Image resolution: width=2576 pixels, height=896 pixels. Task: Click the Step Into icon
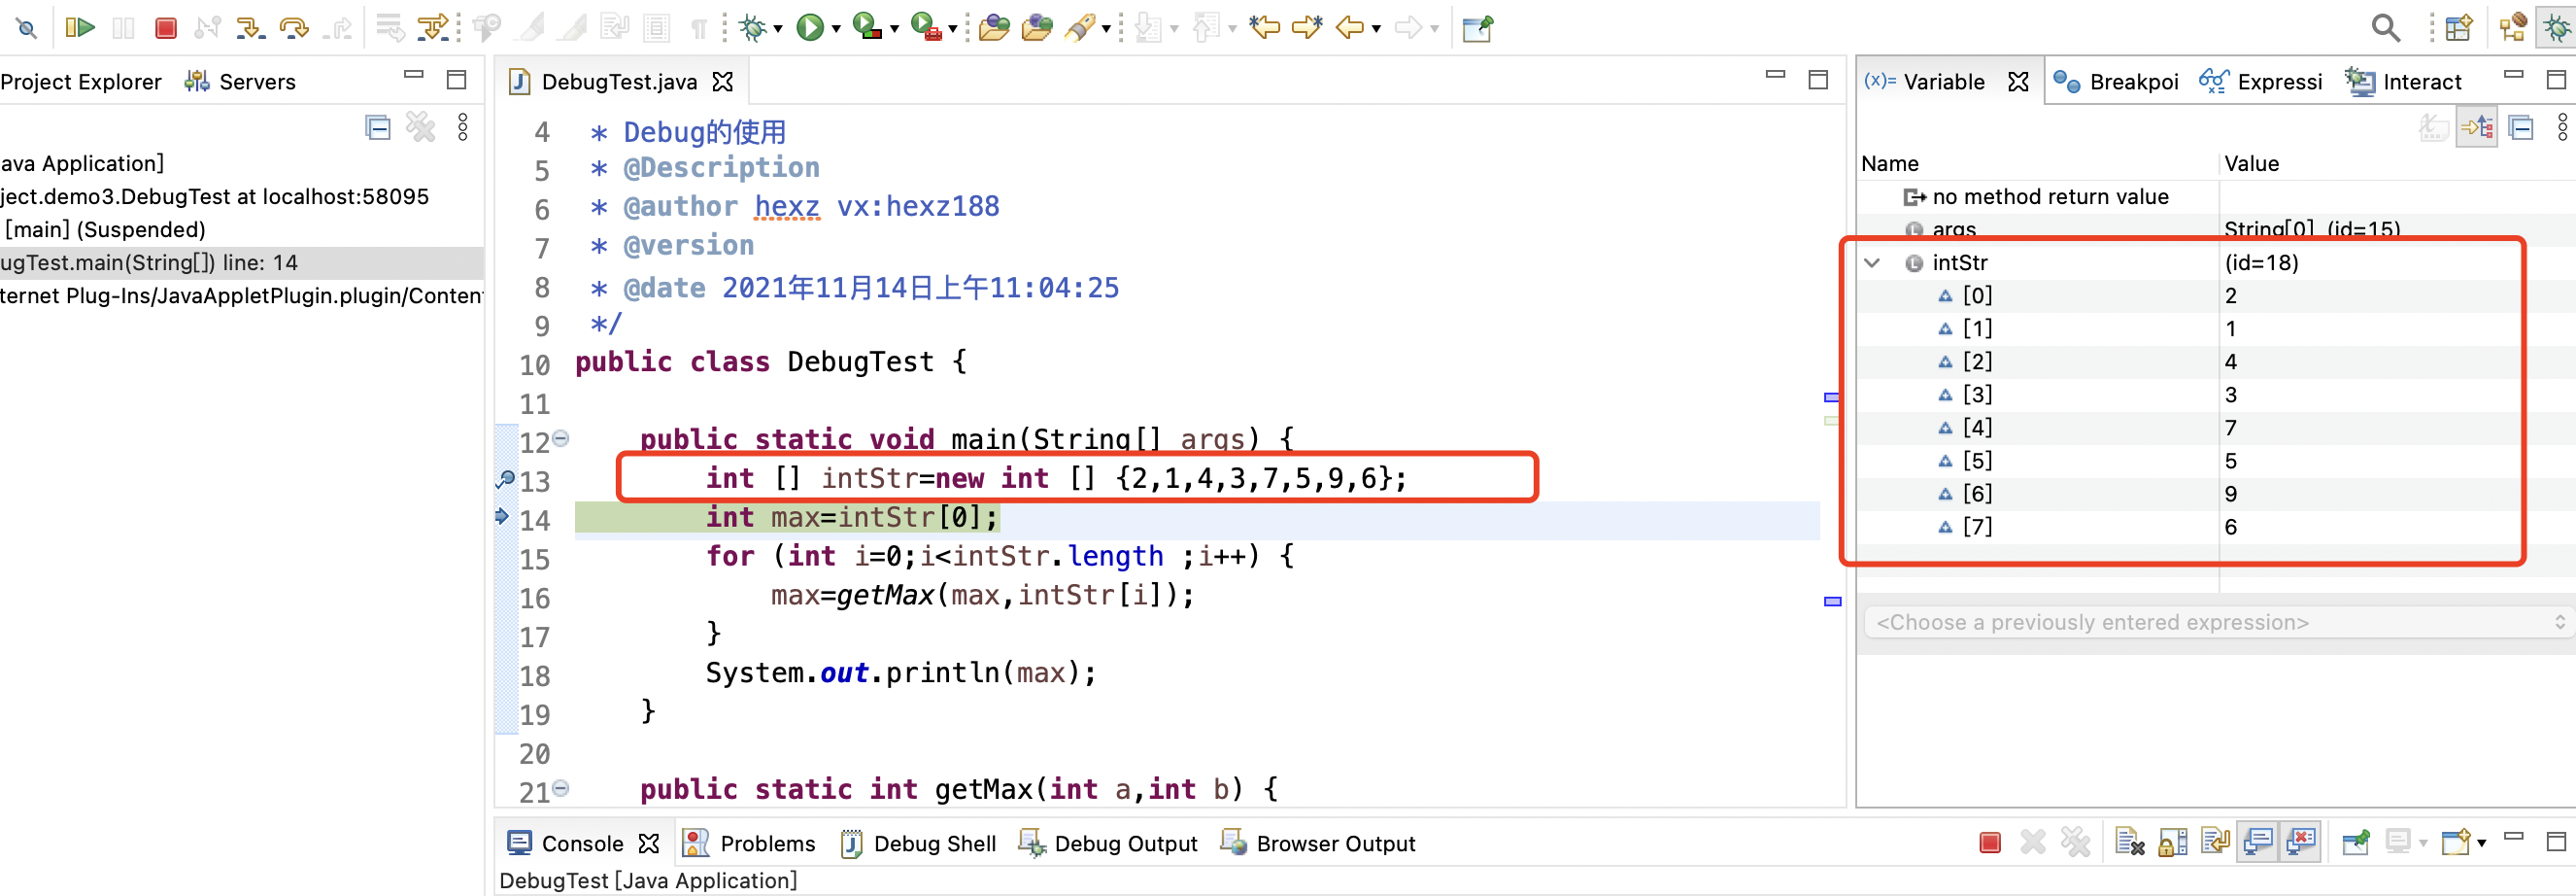[x=249, y=27]
